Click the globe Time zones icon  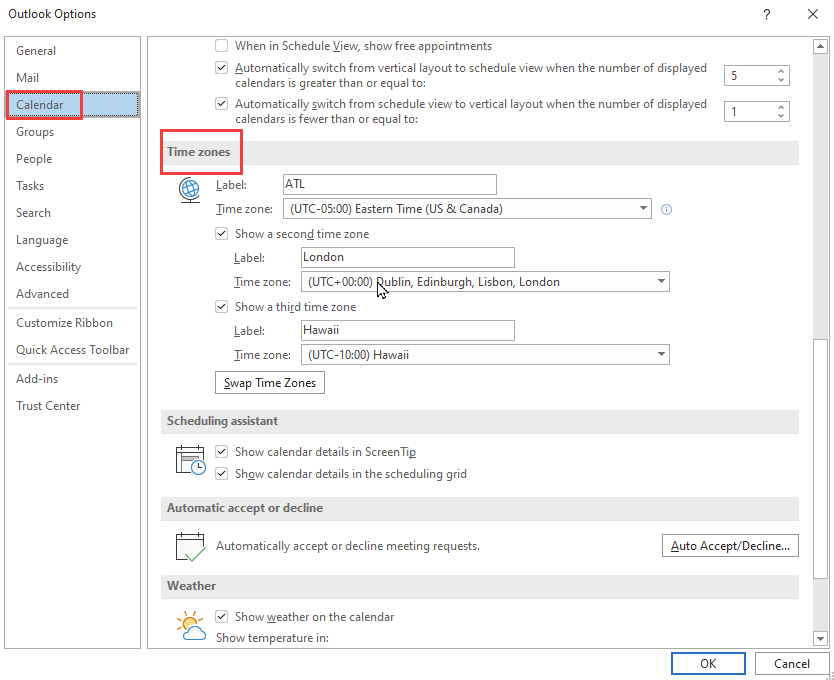pos(190,190)
